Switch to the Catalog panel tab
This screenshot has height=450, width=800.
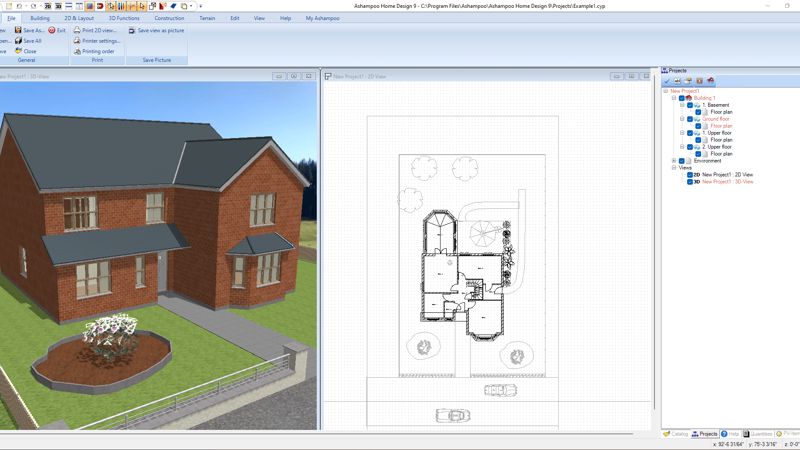pyautogui.click(x=676, y=434)
